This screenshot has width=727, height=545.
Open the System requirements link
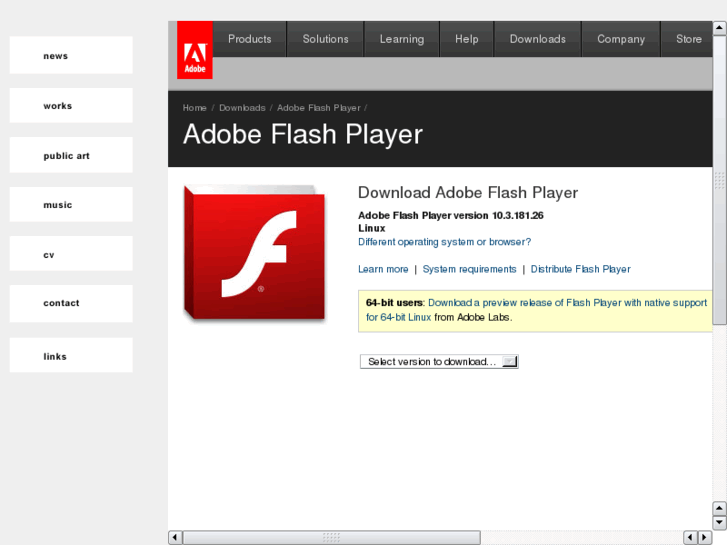coord(469,269)
